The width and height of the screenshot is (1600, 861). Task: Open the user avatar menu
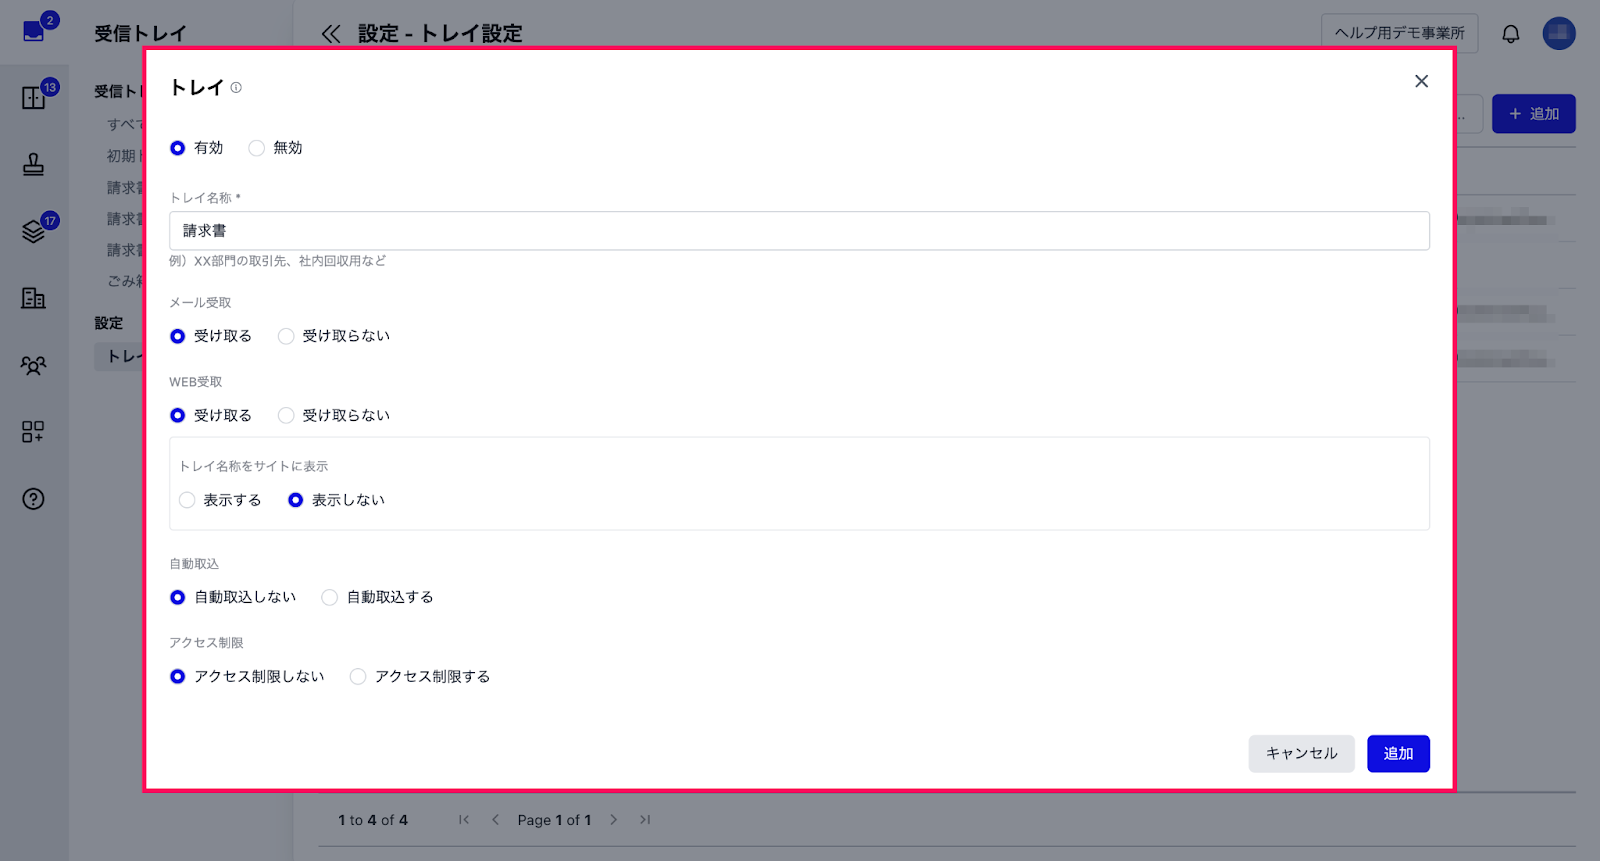[x=1559, y=33]
